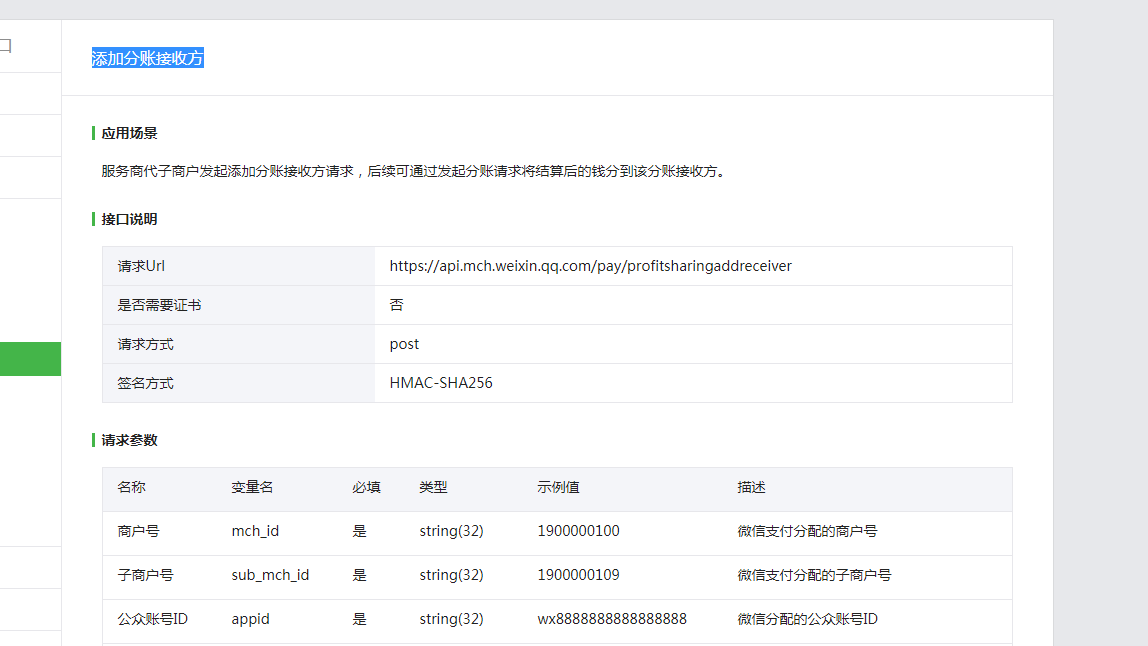Click the mch_id variable name cell
Screen dimensions: 1148x646
tap(255, 532)
